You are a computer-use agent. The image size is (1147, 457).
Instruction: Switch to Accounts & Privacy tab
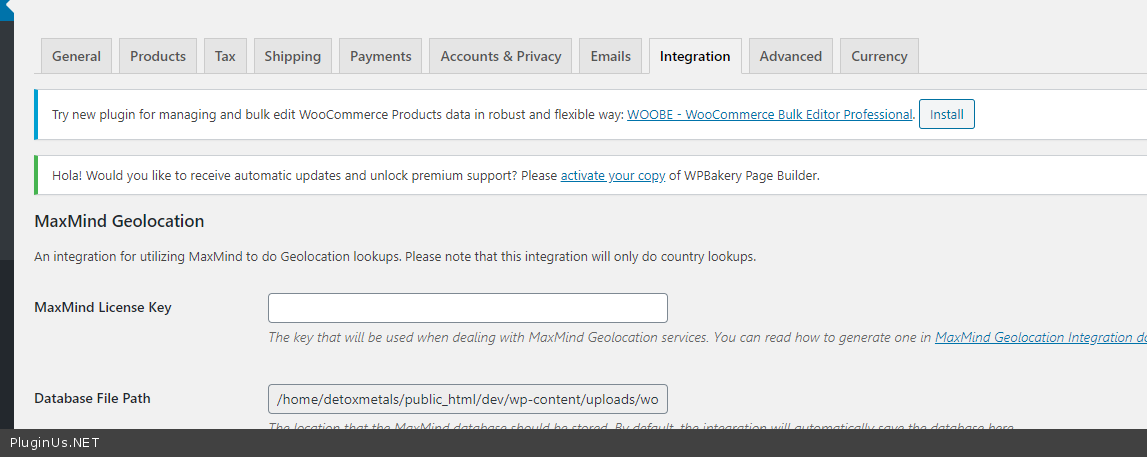501,56
